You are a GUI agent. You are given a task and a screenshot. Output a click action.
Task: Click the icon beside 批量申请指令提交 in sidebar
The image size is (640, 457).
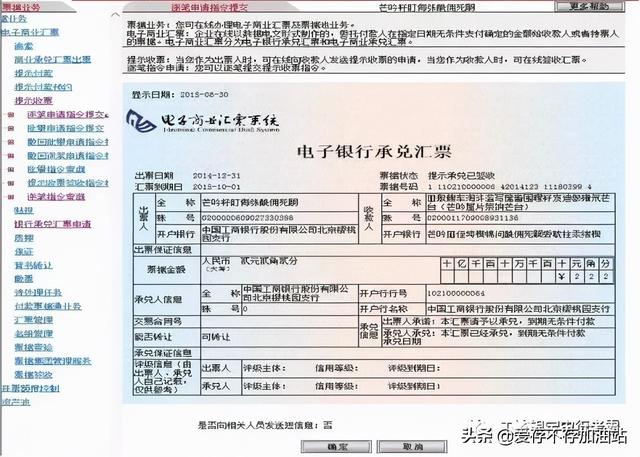tap(11, 129)
